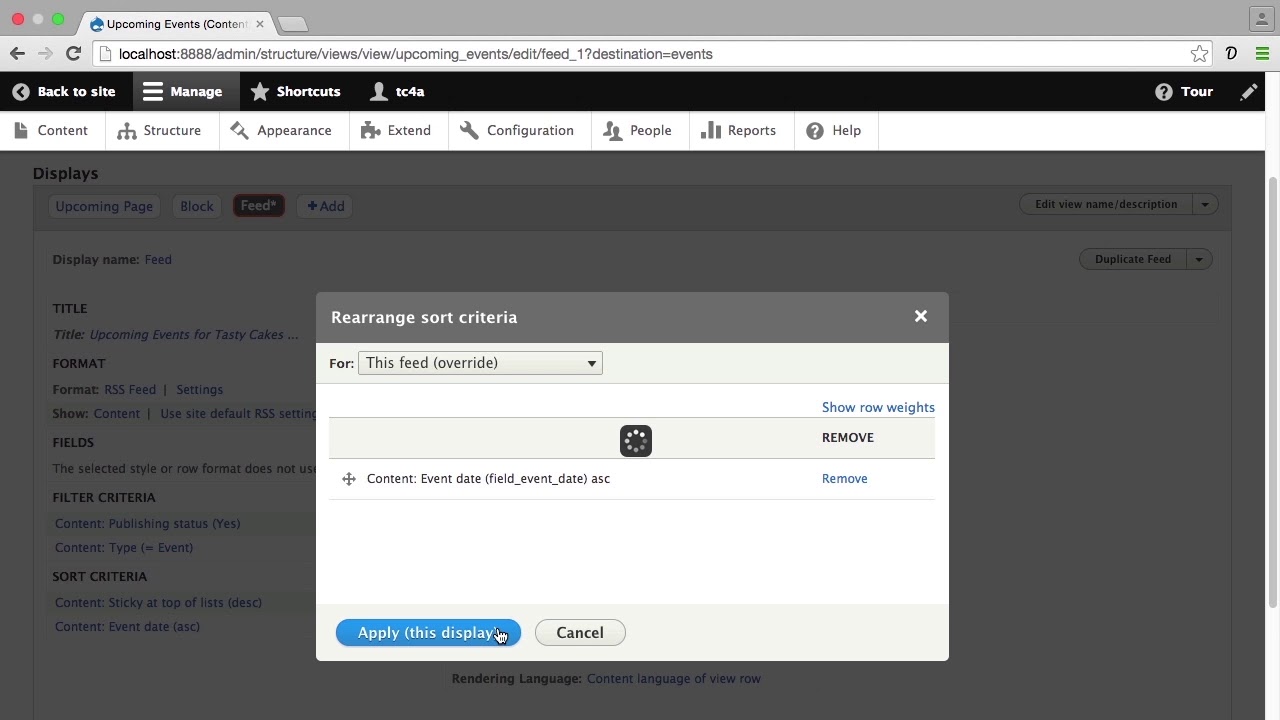Select the Upcoming Events browser tab

point(177,23)
